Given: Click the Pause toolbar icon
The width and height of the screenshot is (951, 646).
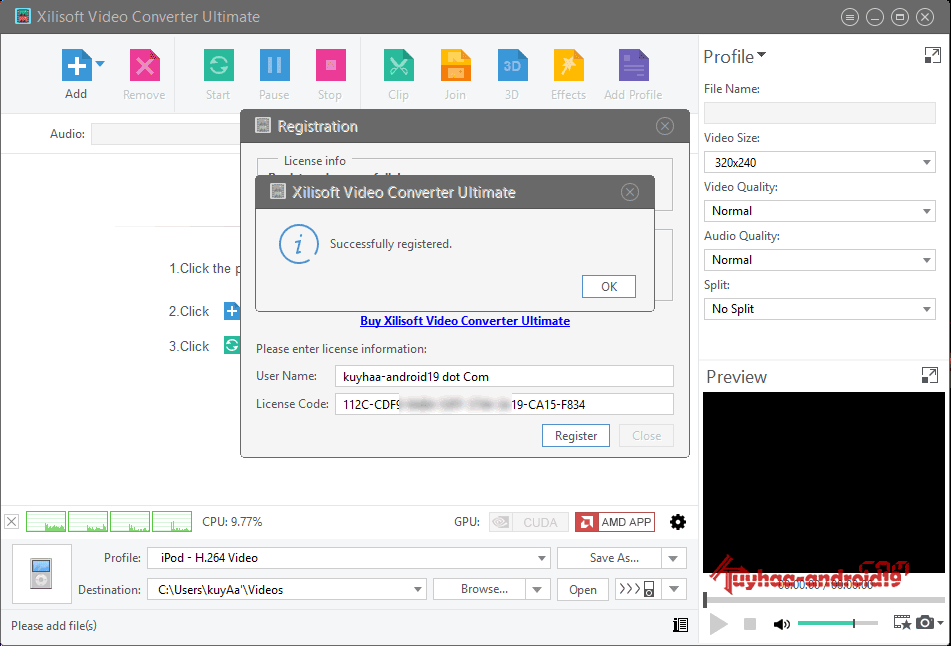Looking at the screenshot, I should 274,65.
